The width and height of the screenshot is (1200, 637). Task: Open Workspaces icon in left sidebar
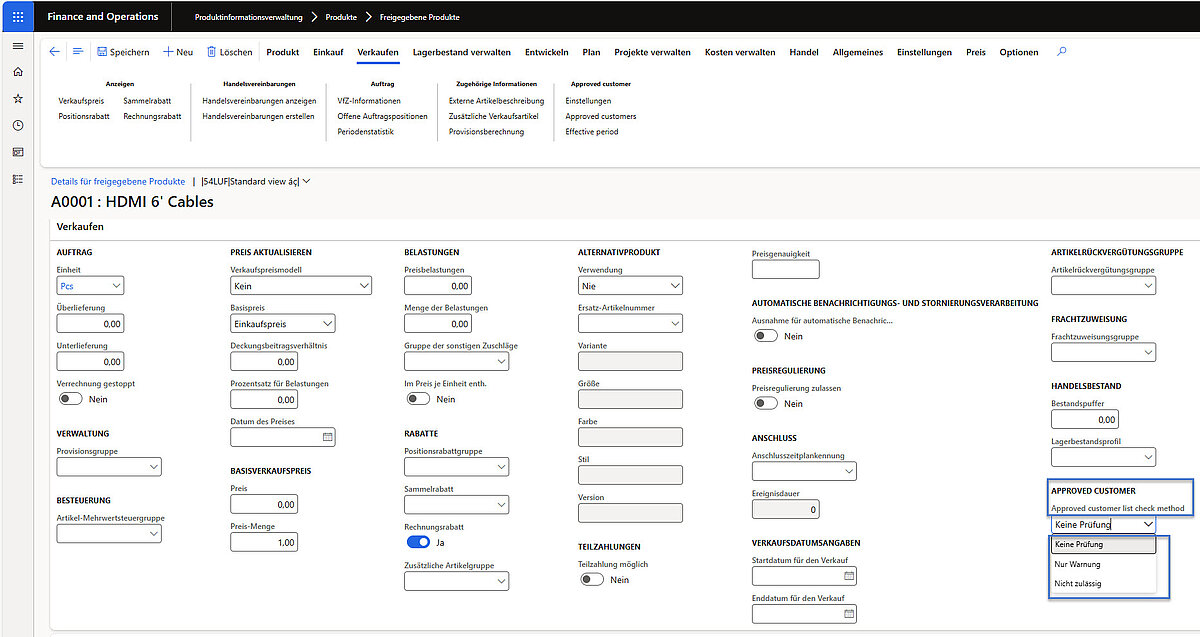(18, 152)
